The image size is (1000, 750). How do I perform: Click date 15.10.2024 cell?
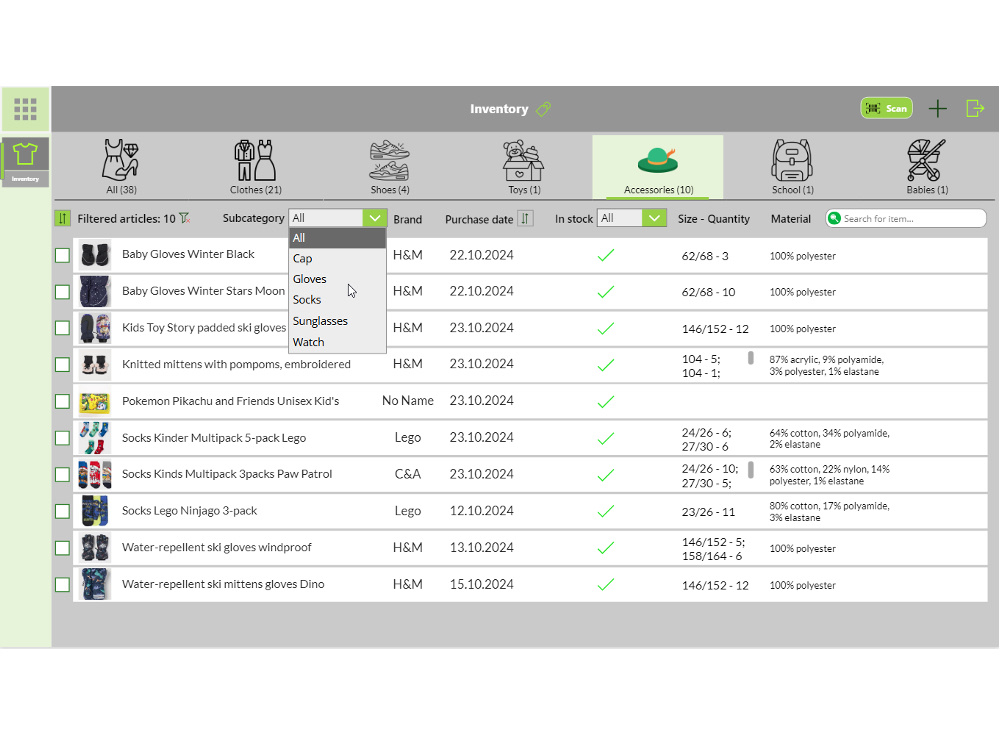click(x=482, y=584)
